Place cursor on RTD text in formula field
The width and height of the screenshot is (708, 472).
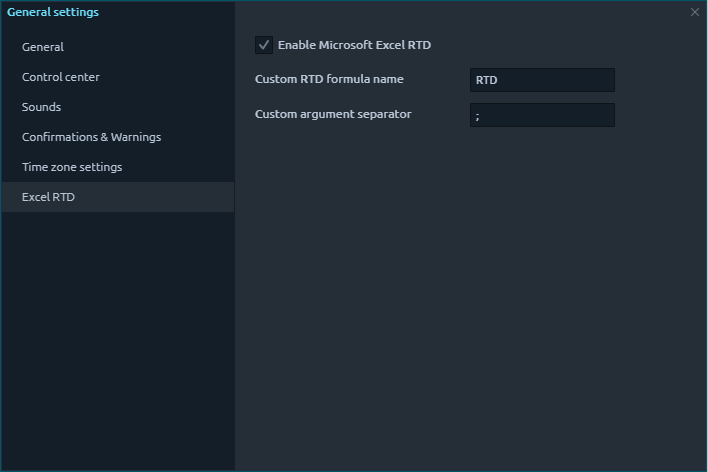[487, 80]
